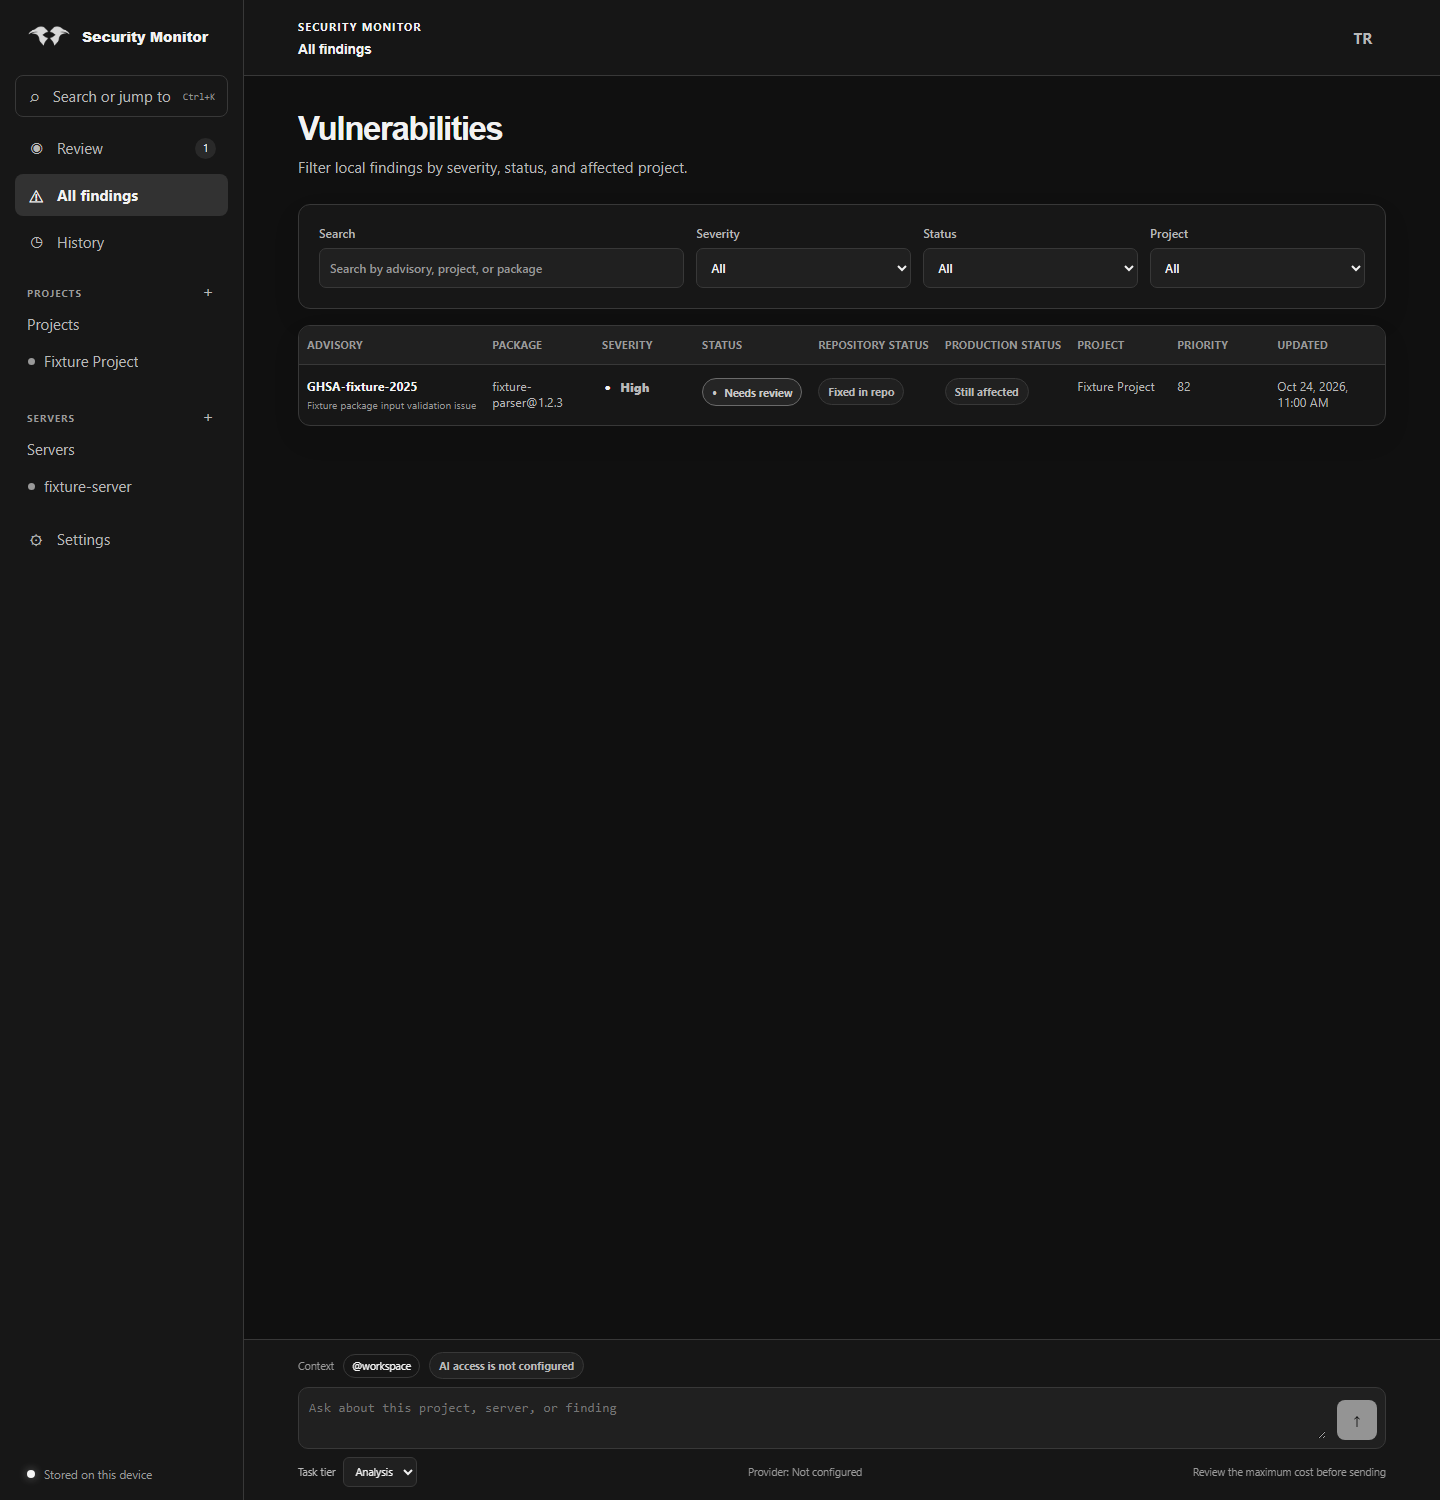Click the Updated column header
This screenshot has height=1500, width=1440.
[1302, 345]
